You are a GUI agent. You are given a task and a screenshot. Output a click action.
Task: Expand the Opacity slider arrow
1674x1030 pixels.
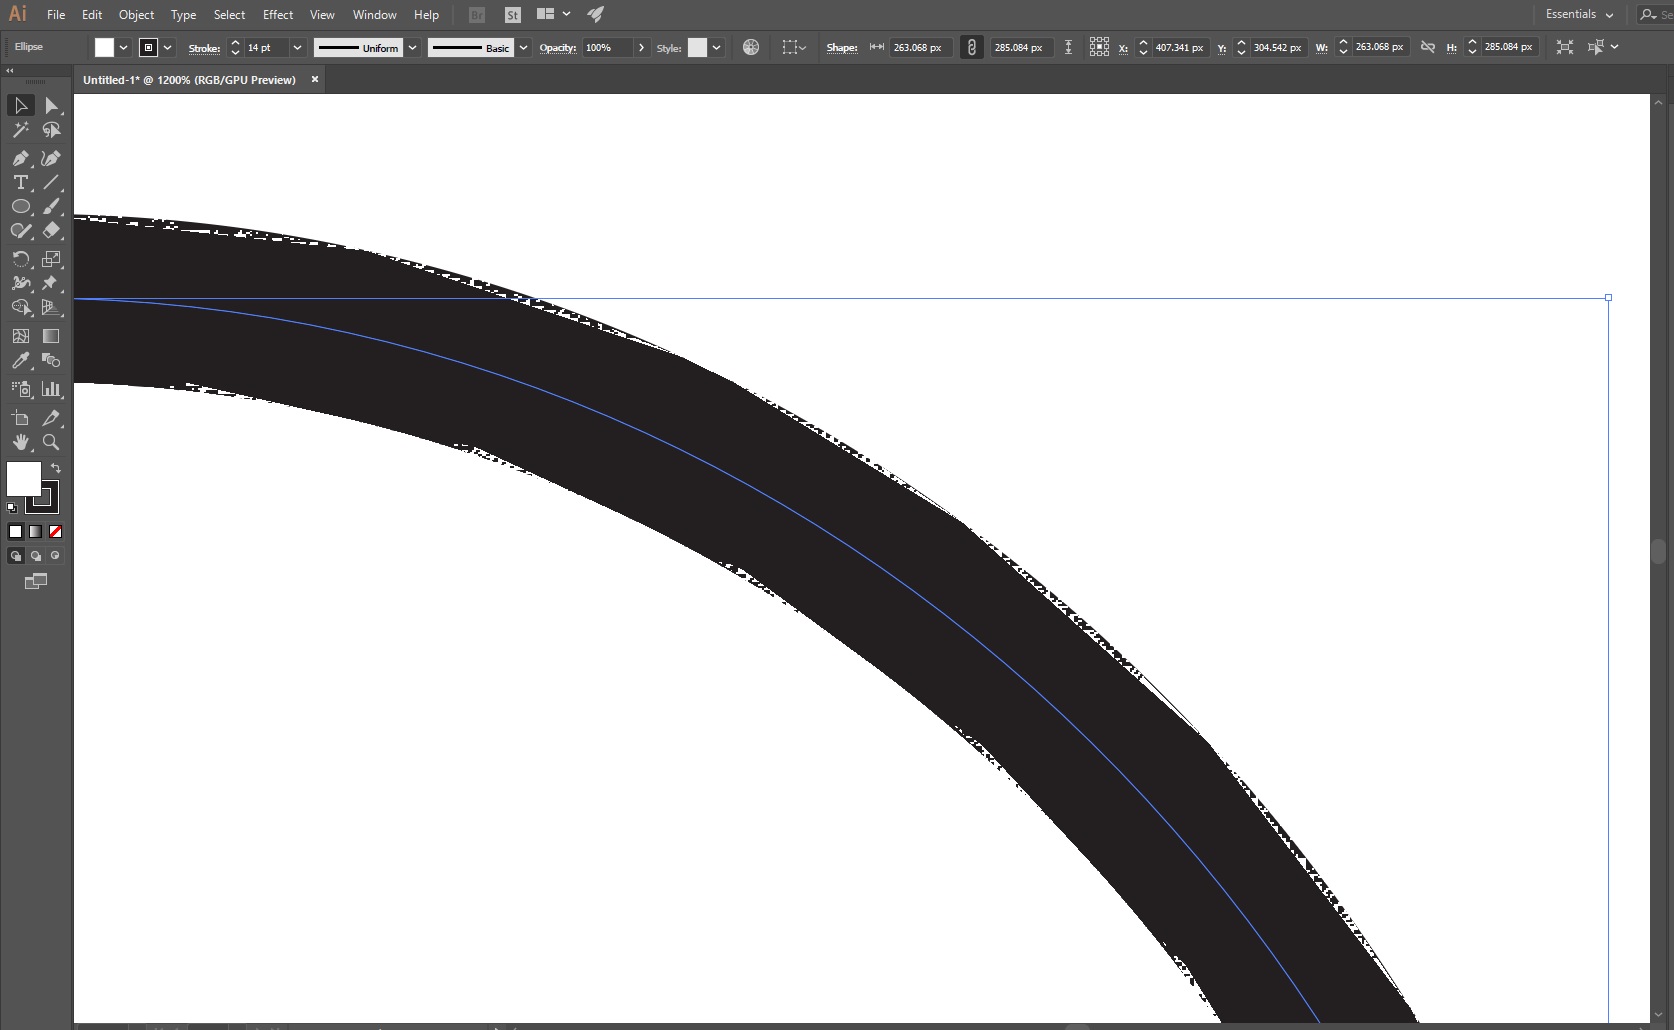[641, 47]
